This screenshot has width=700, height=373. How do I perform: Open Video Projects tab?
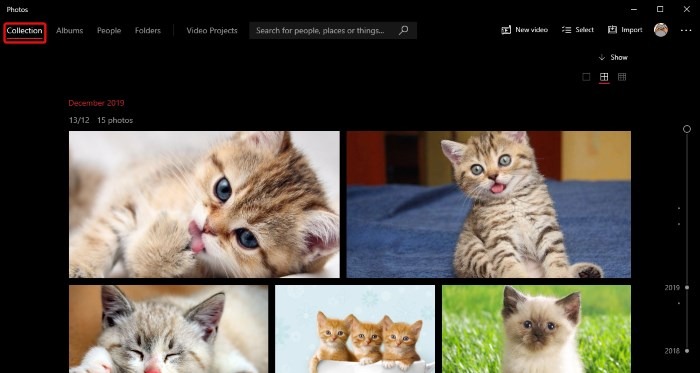tap(212, 31)
